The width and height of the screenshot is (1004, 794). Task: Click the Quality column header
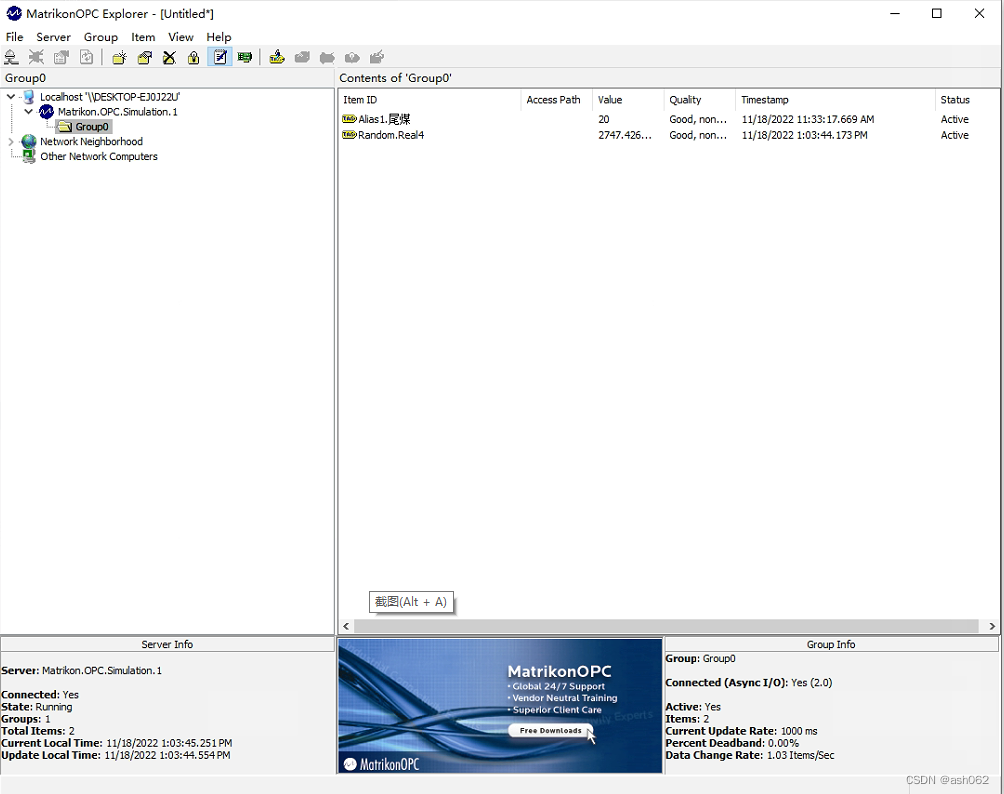click(700, 100)
